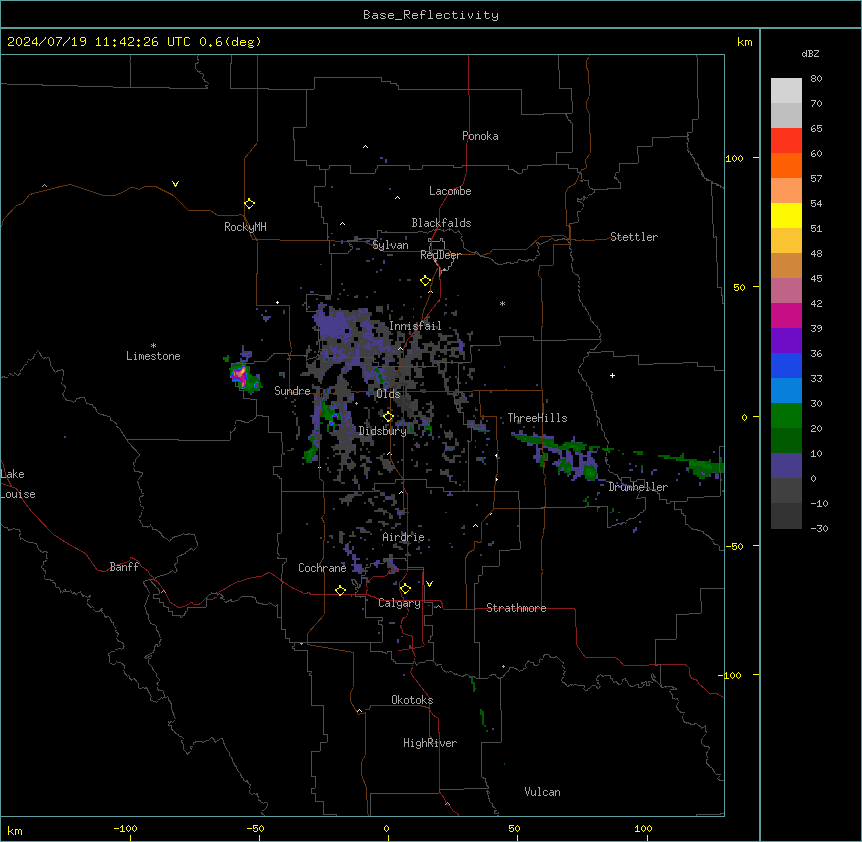Select the lightest gray 70-80 dBZ swatch
Screen dimensions: 862x842
(786, 91)
